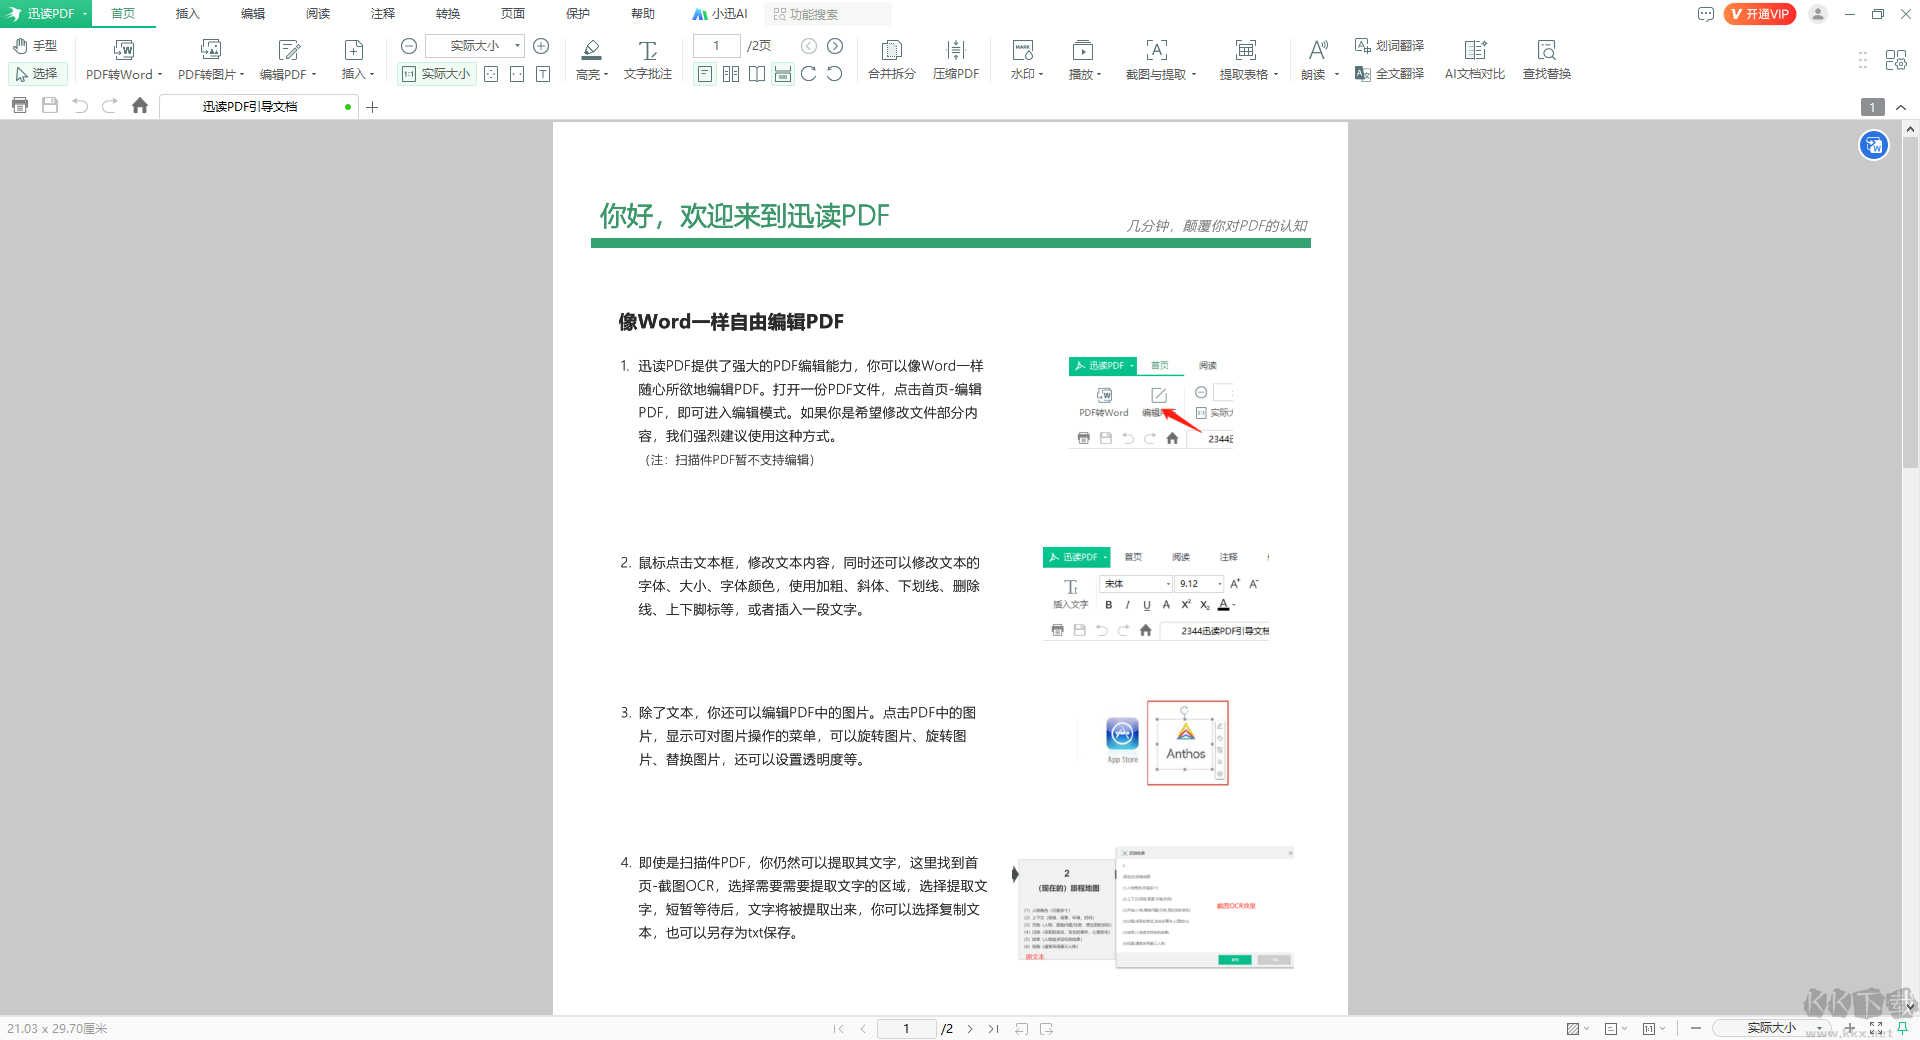Open the 迅读PDF main menu button
1920x1040 pixels.
(x=46, y=14)
